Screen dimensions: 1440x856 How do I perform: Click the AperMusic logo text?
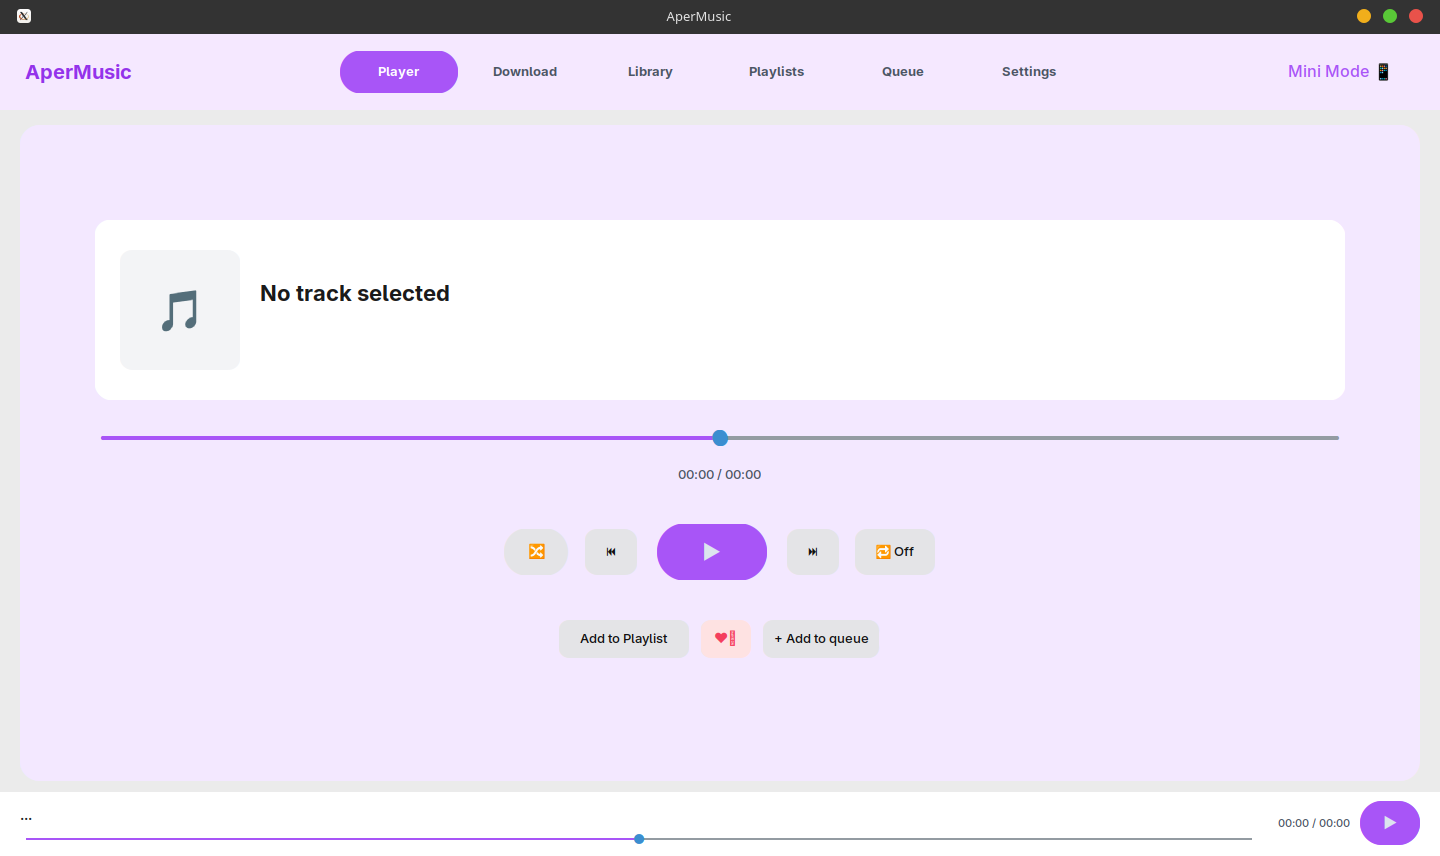coord(78,72)
